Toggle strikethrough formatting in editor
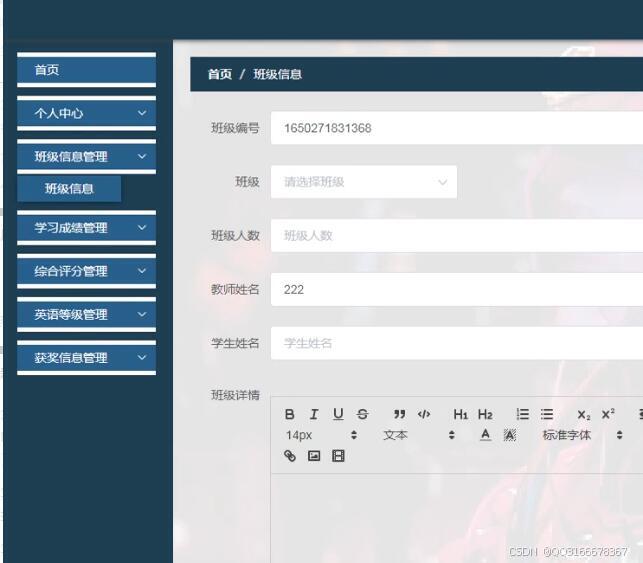 pyautogui.click(x=363, y=414)
